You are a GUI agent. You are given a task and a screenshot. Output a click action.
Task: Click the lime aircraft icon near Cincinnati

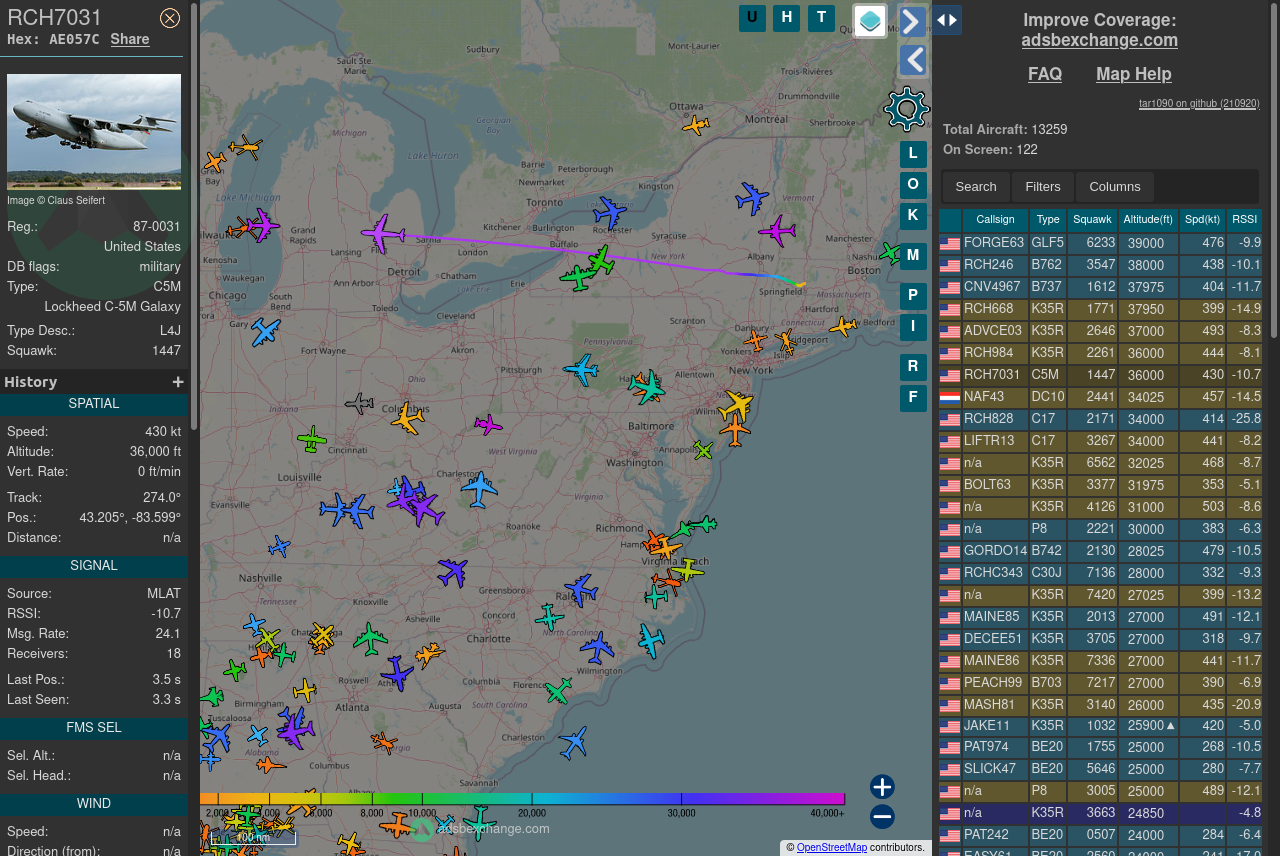(312, 439)
